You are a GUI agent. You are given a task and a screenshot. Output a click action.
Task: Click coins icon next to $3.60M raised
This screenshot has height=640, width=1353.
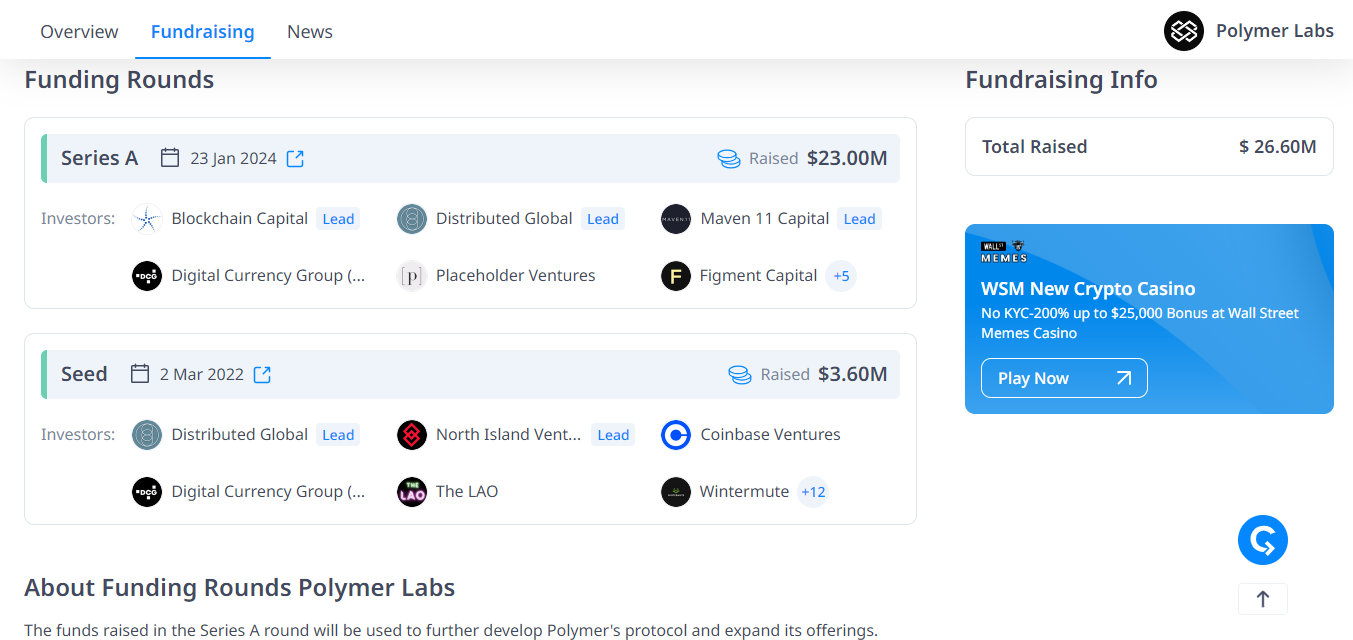click(x=740, y=374)
